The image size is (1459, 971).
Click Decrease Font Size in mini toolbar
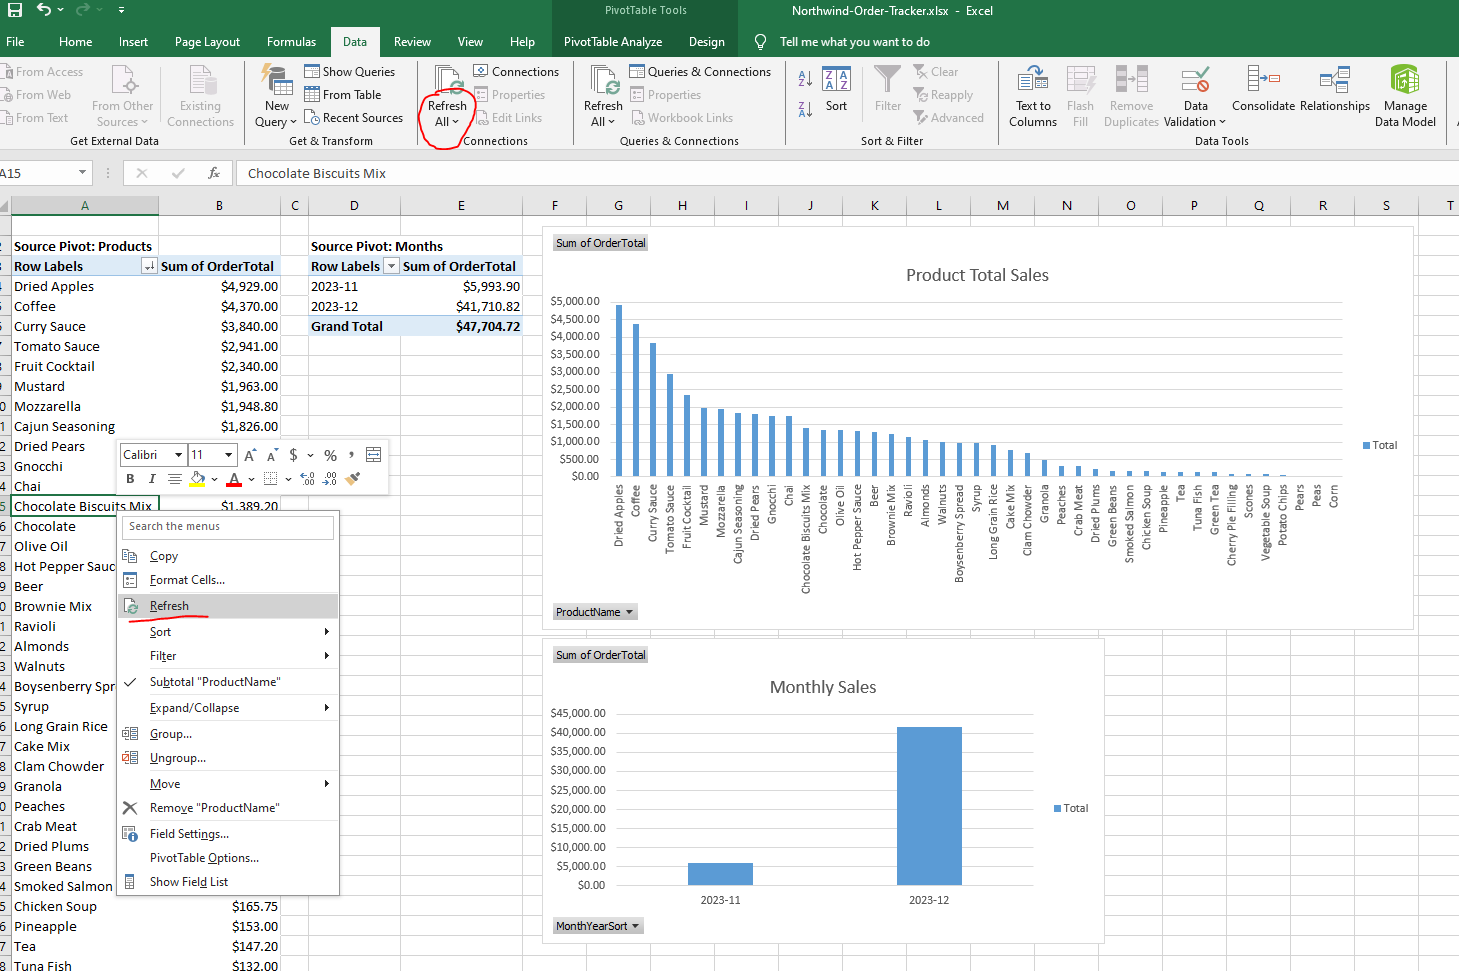pyautogui.click(x=272, y=455)
